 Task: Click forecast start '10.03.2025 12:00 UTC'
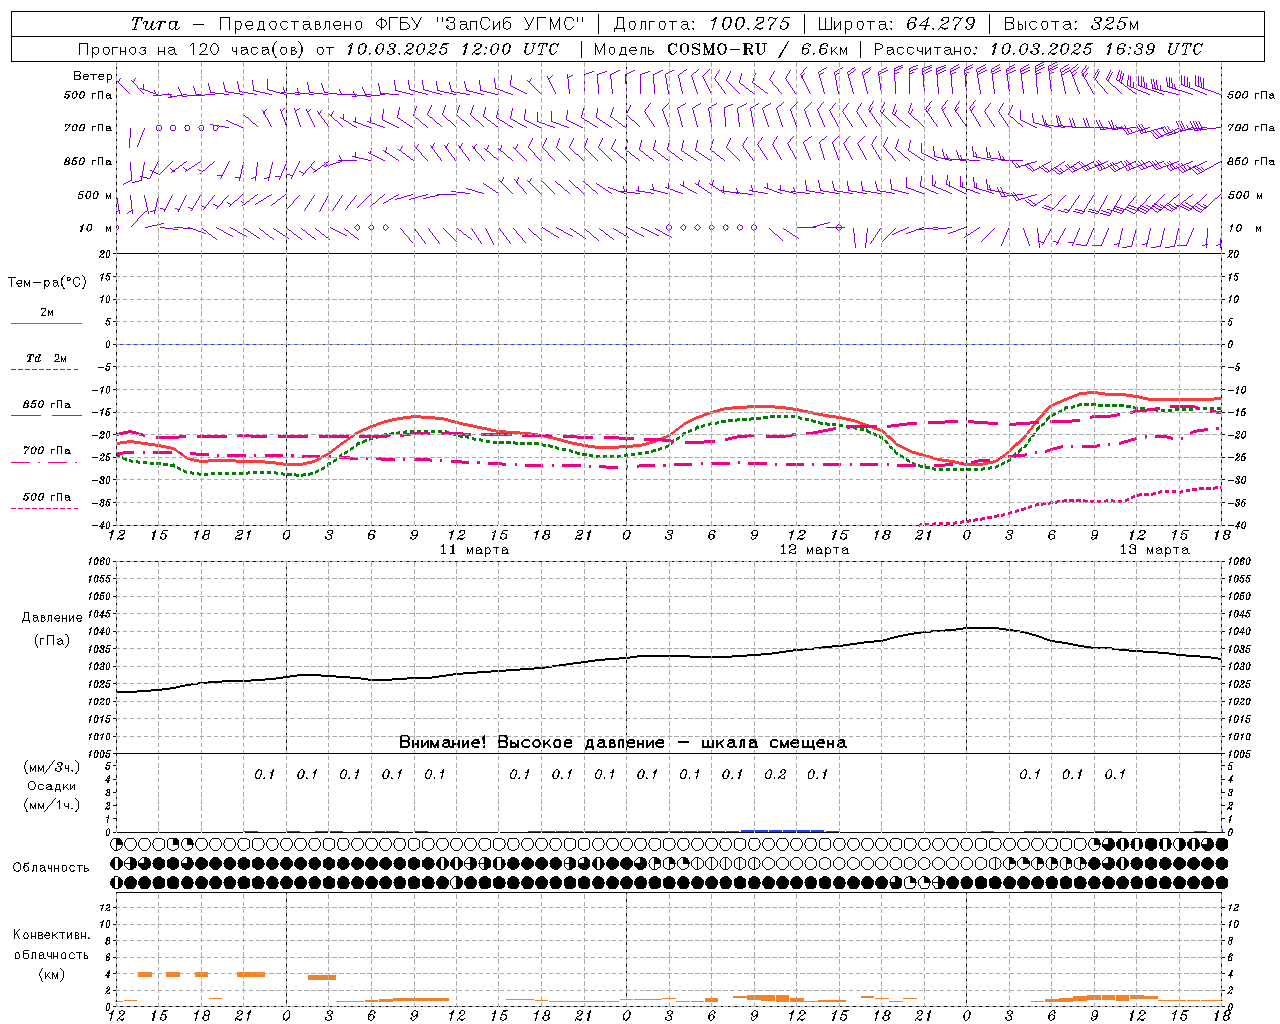click(452, 49)
